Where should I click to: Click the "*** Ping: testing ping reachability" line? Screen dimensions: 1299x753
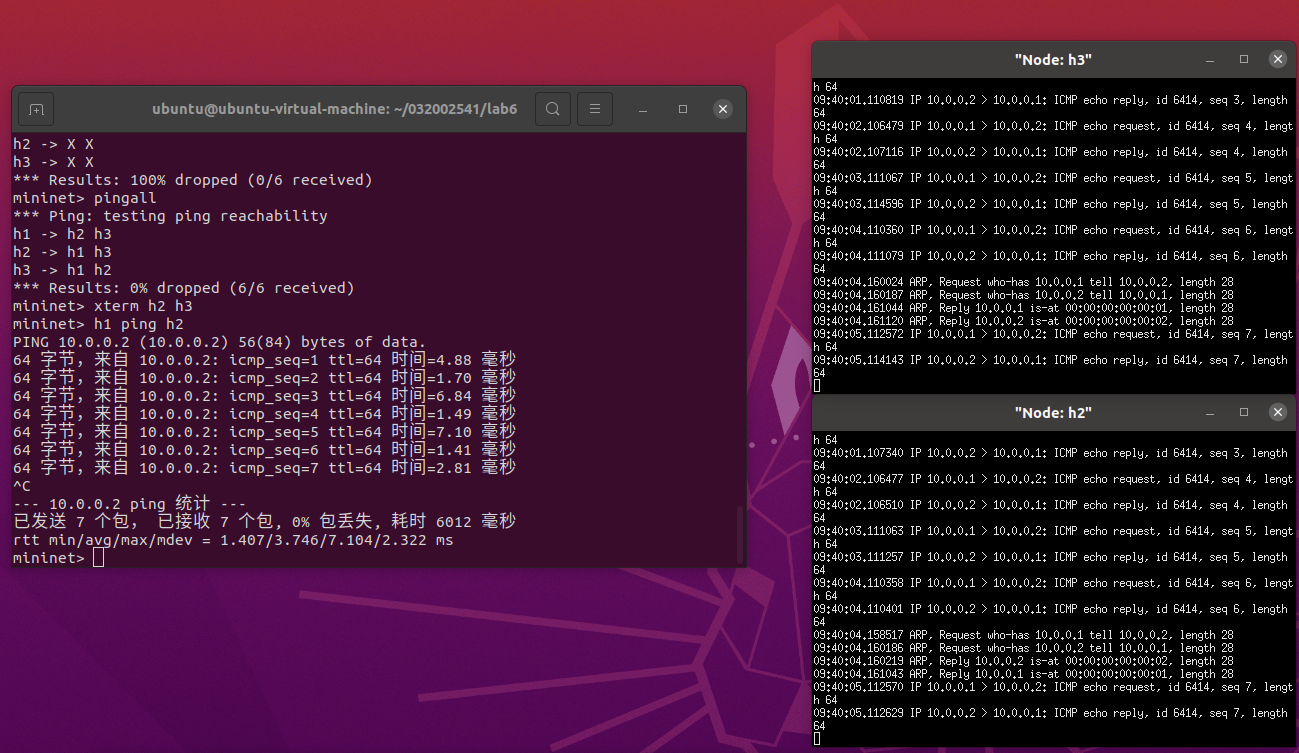click(x=170, y=216)
